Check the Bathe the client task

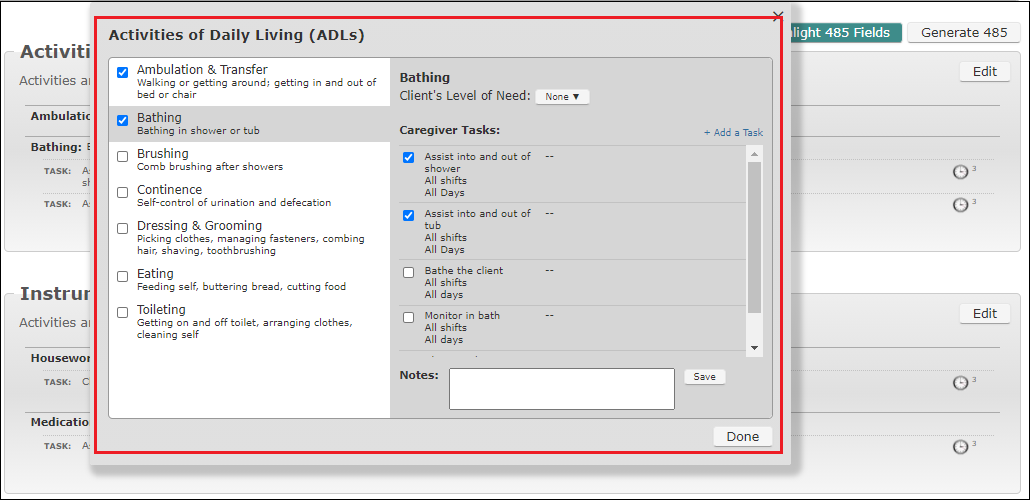point(408,272)
